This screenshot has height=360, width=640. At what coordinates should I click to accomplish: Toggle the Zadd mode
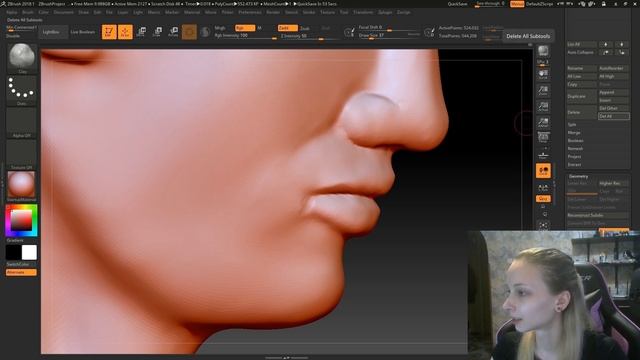click(287, 28)
